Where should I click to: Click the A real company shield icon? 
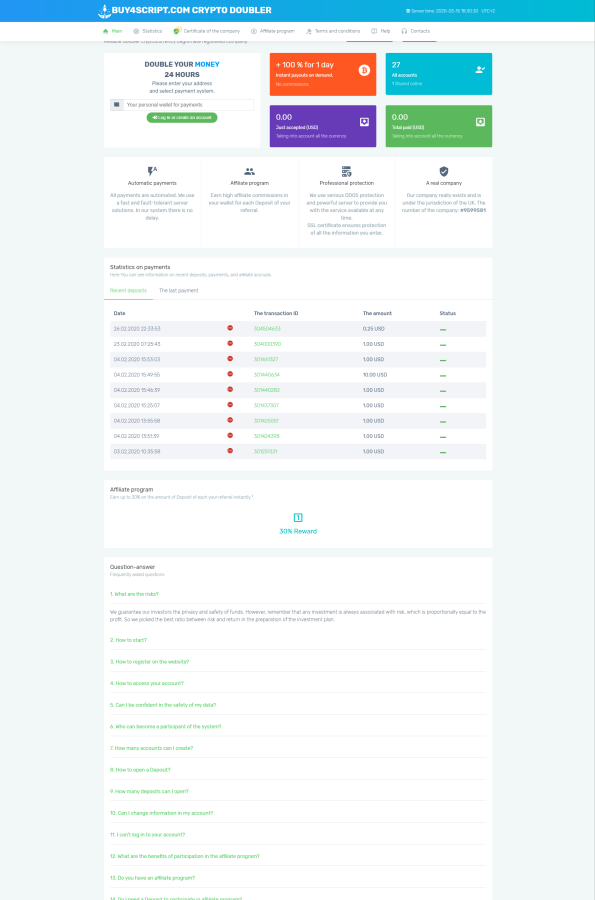point(444,171)
